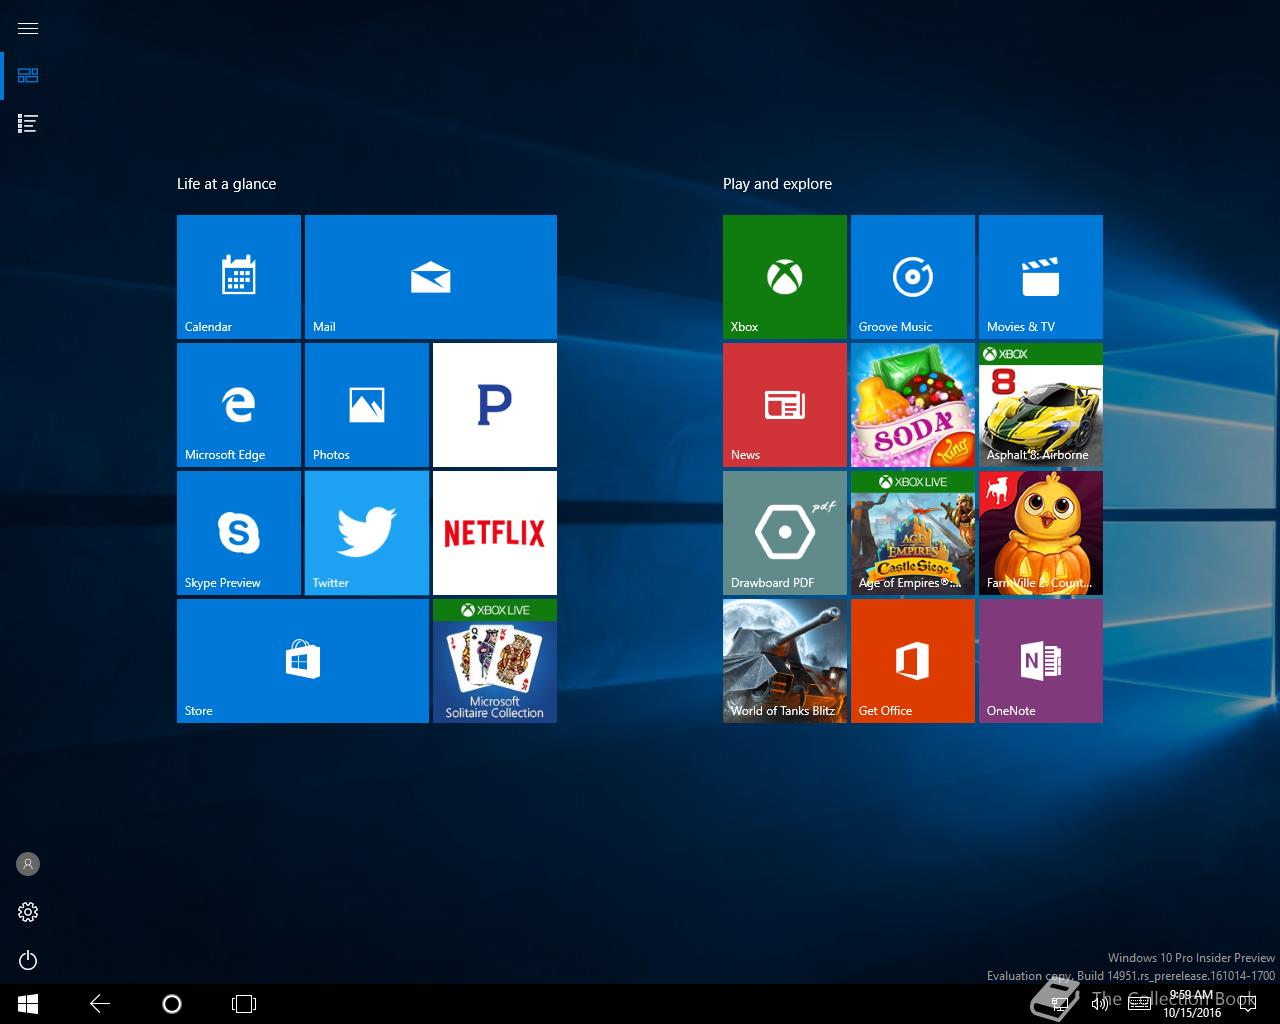Click the 'Play and explore' group header

tap(777, 184)
